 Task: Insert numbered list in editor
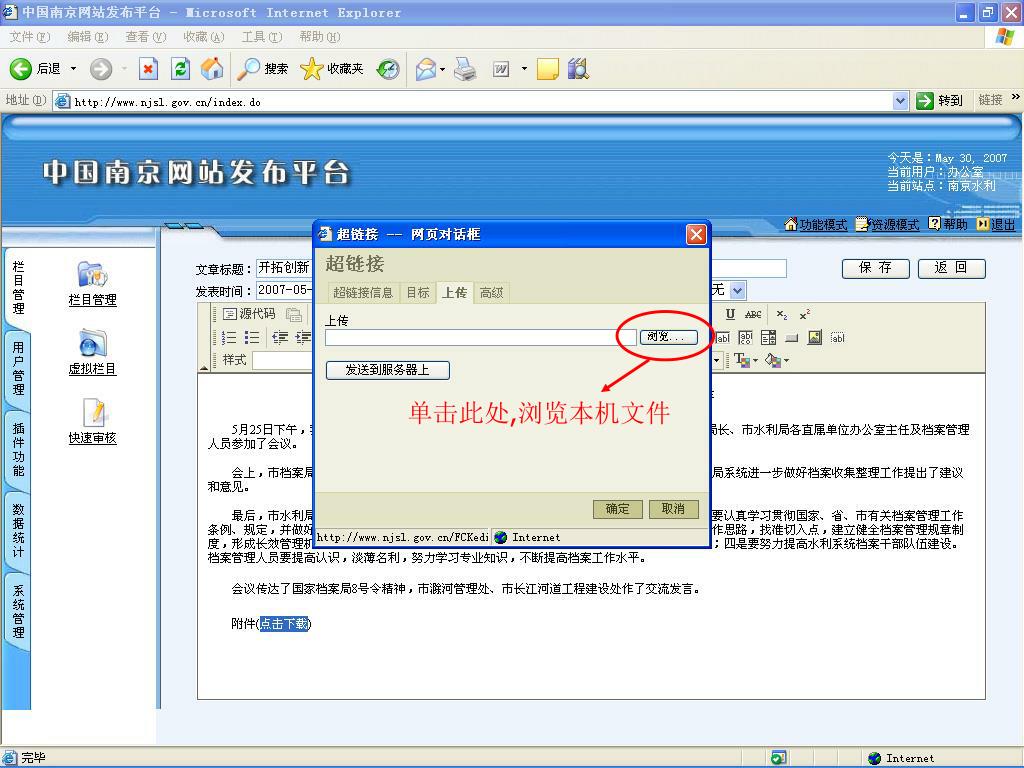(x=229, y=338)
